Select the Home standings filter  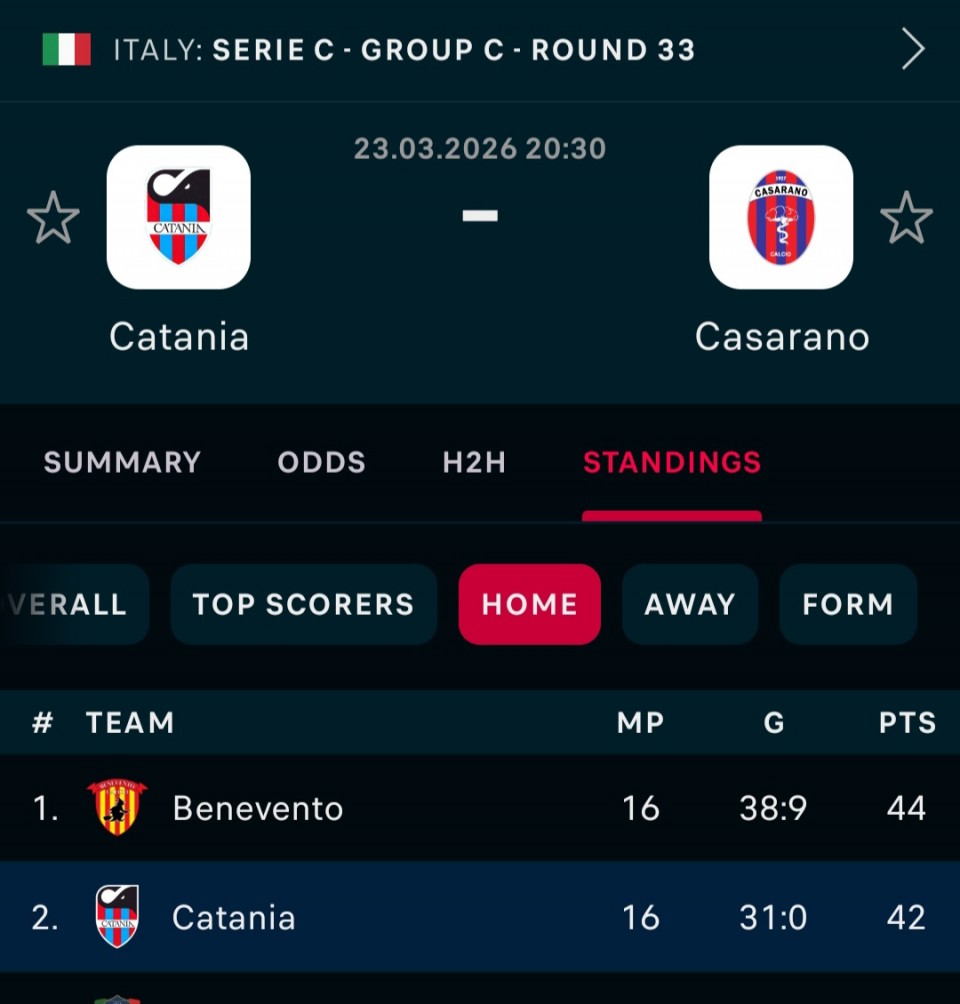click(x=529, y=604)
